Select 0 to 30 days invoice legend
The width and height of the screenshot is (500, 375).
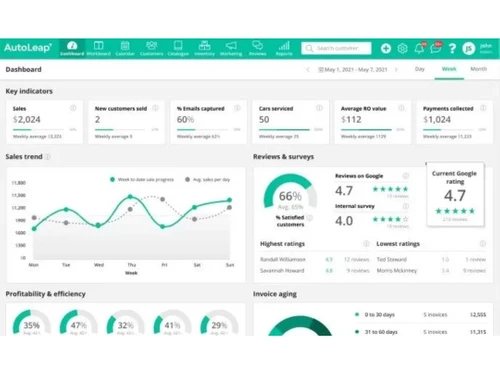[x=376, y=314]
